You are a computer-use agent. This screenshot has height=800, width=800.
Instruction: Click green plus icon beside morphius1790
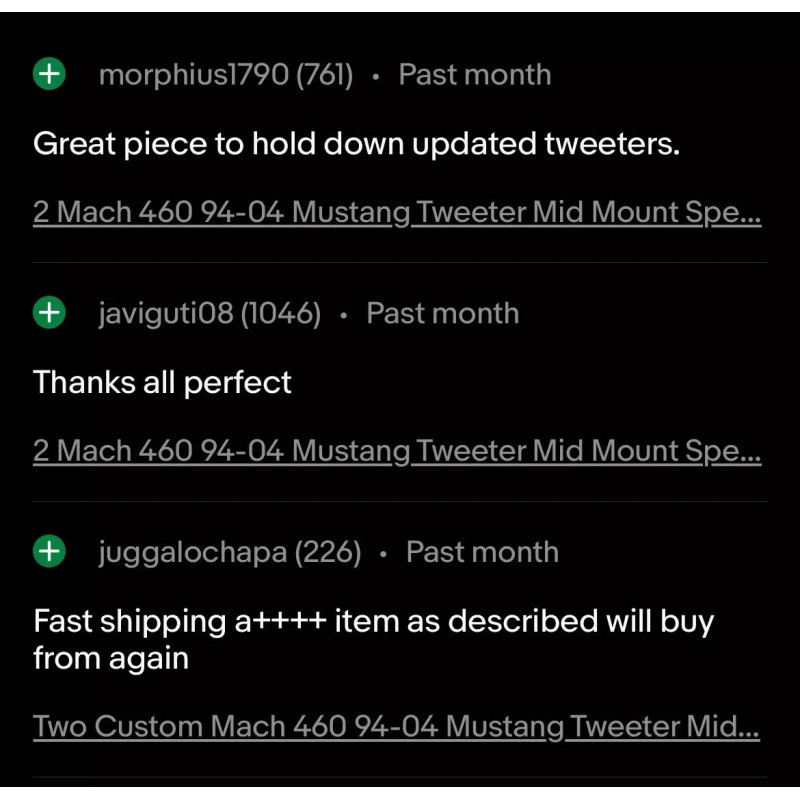click(x=49, y=74)
